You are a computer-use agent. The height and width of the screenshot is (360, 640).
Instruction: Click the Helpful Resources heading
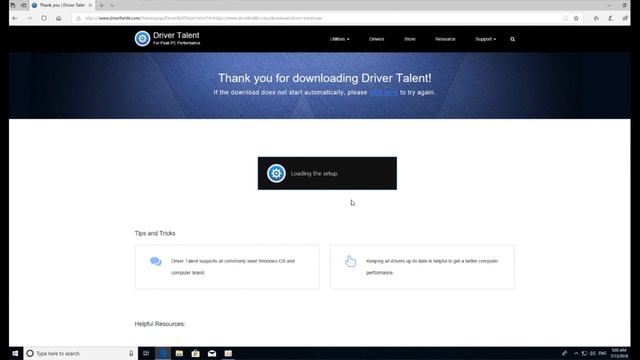click(160, 324)
